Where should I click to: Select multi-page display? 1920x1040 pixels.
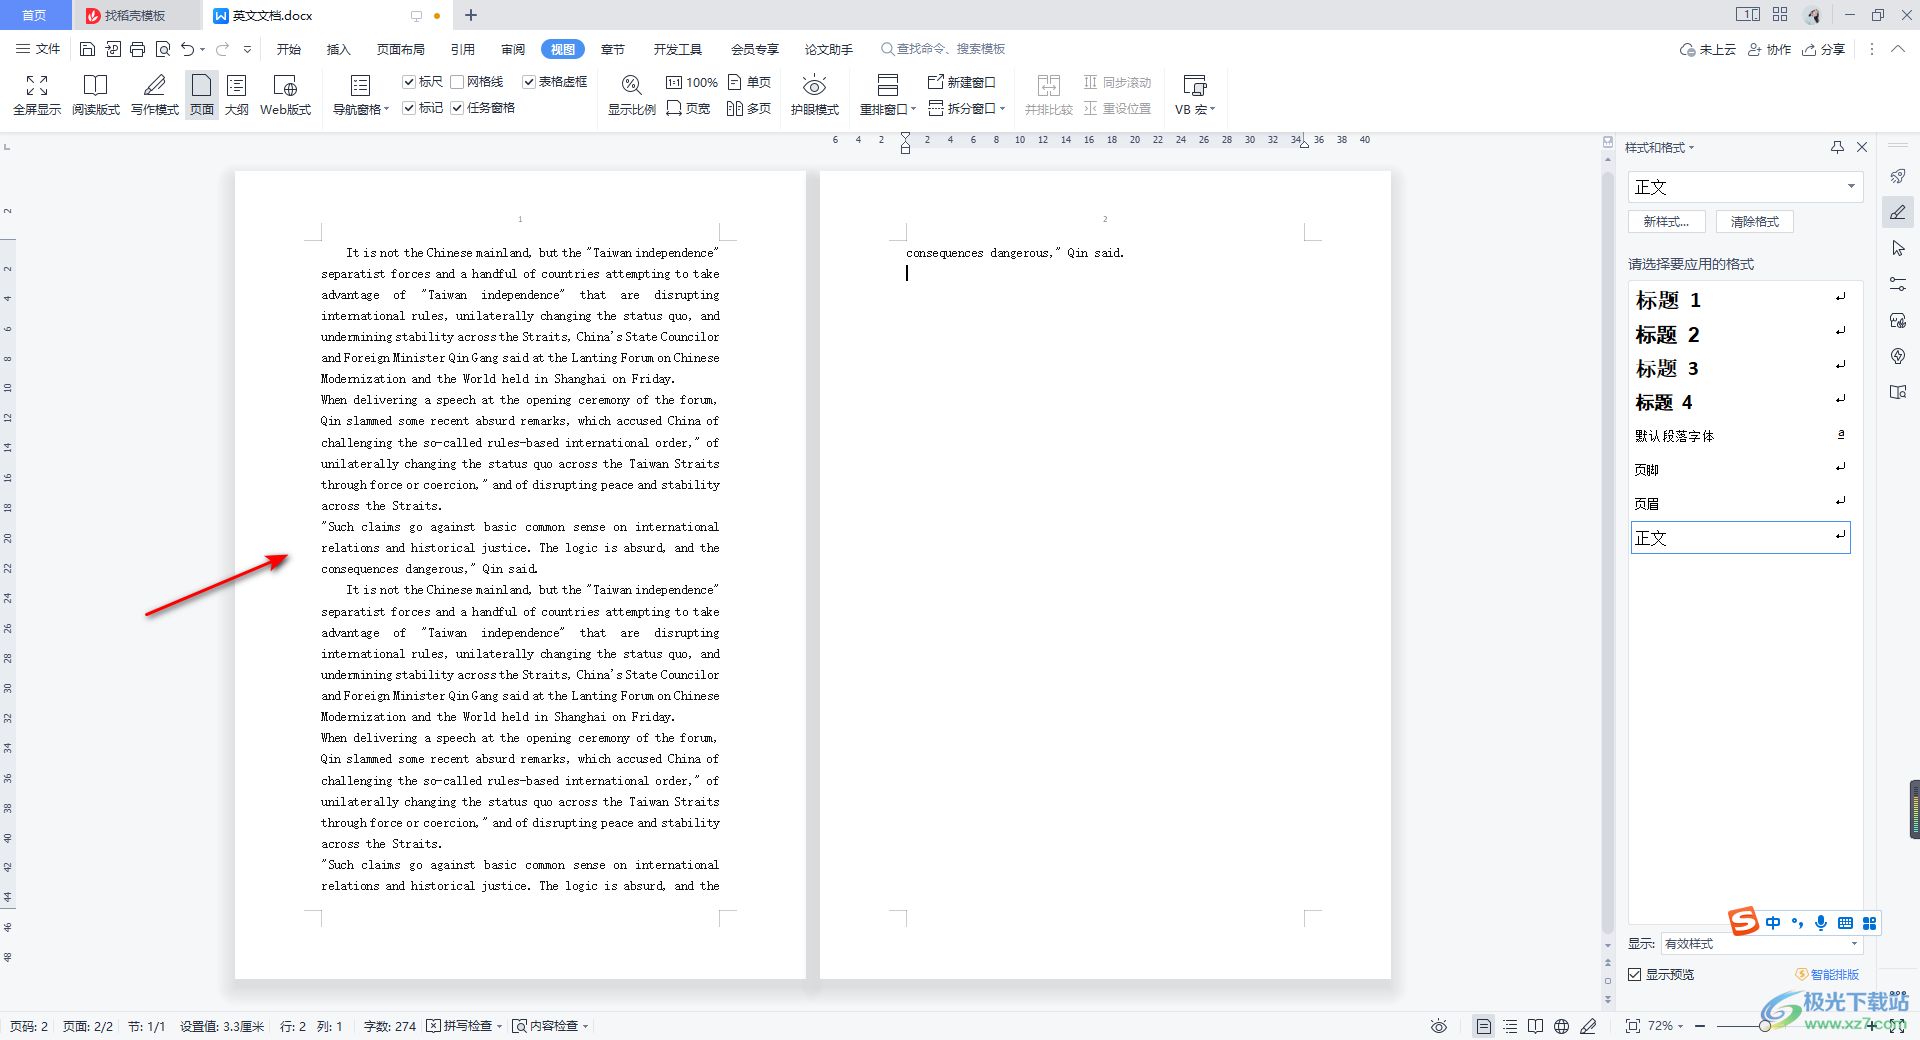coord(749,108)
